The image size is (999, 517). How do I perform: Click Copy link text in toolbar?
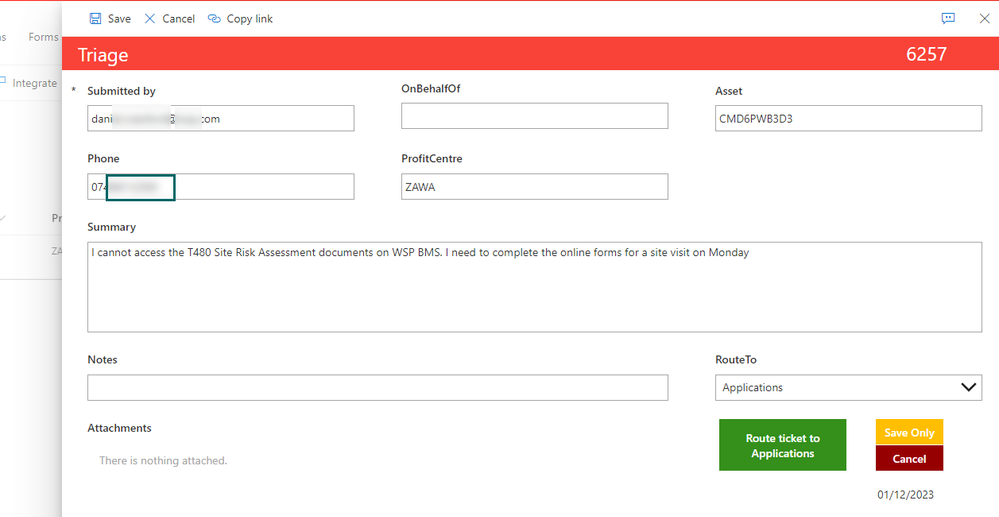(x=250, y=18)
